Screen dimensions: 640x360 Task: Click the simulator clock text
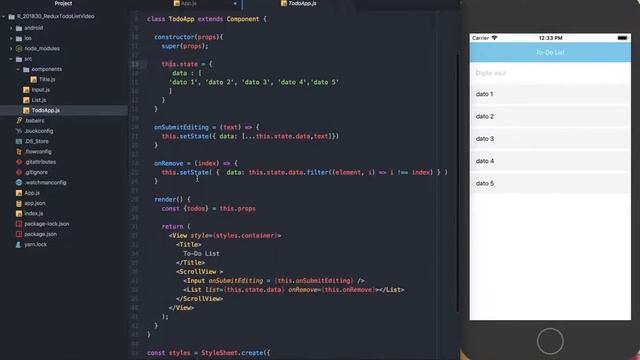(x=550, y=38)
